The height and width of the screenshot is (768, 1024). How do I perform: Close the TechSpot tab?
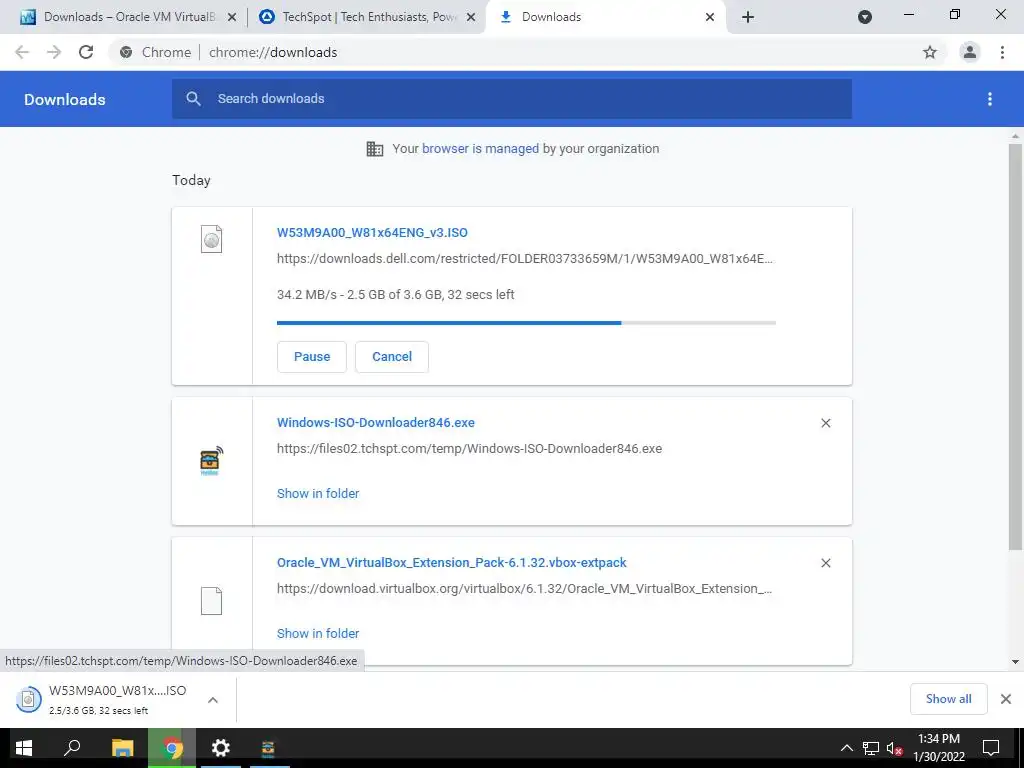[x=471, y=17]
